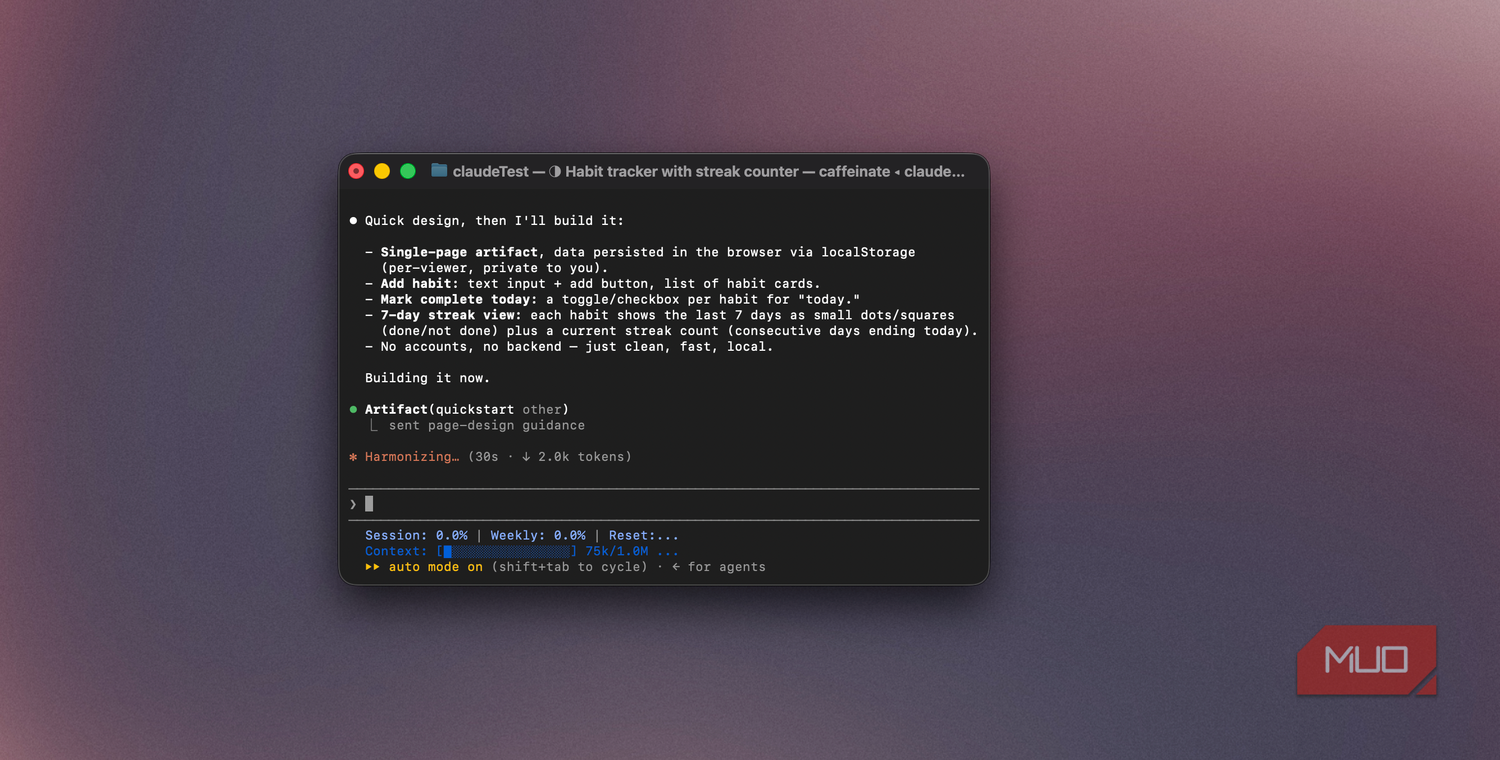Click the Weekly: 0.0% status text
The width and height of the screenshot is (1500, 760).
[x=538, y=536]
